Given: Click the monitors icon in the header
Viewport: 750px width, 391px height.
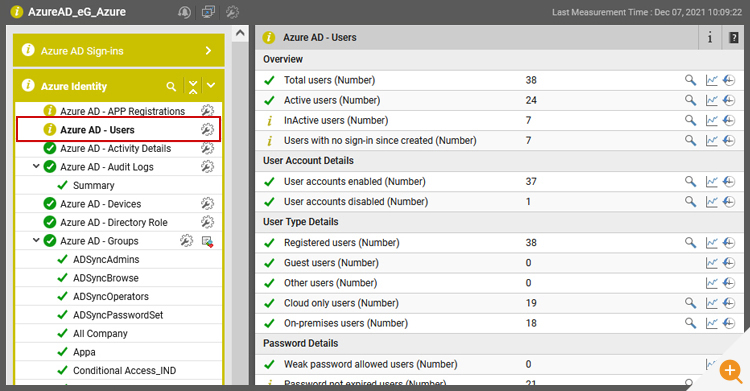Looking at the screenshot, I should point(208,12).
